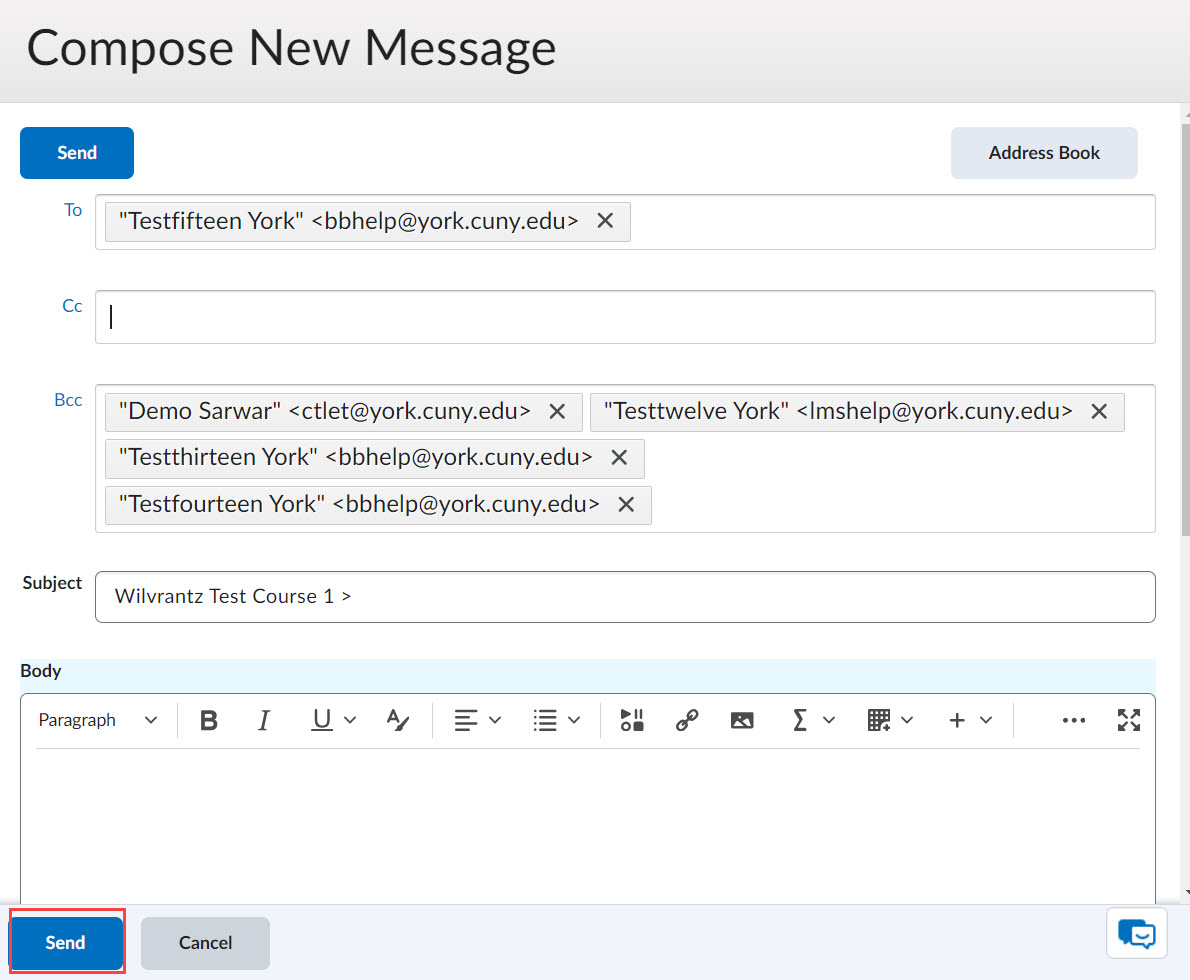Remove "Testfifteen York" from the To field

605,221
